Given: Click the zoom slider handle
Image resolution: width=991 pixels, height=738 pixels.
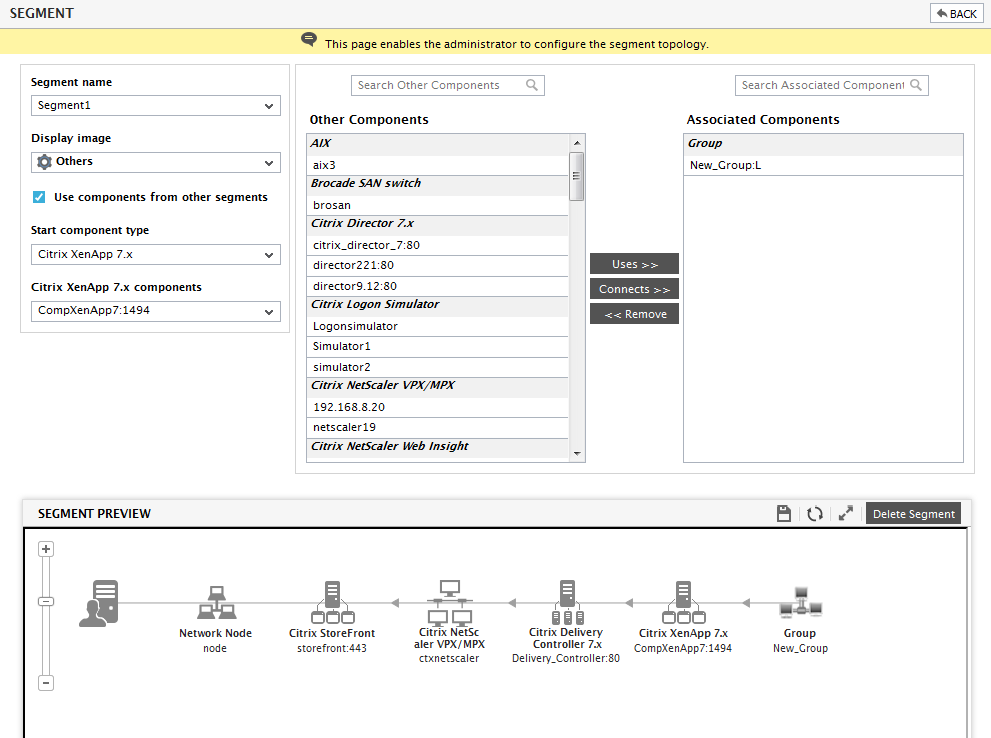Looking at the screenshot, I should tap(46, 602).
